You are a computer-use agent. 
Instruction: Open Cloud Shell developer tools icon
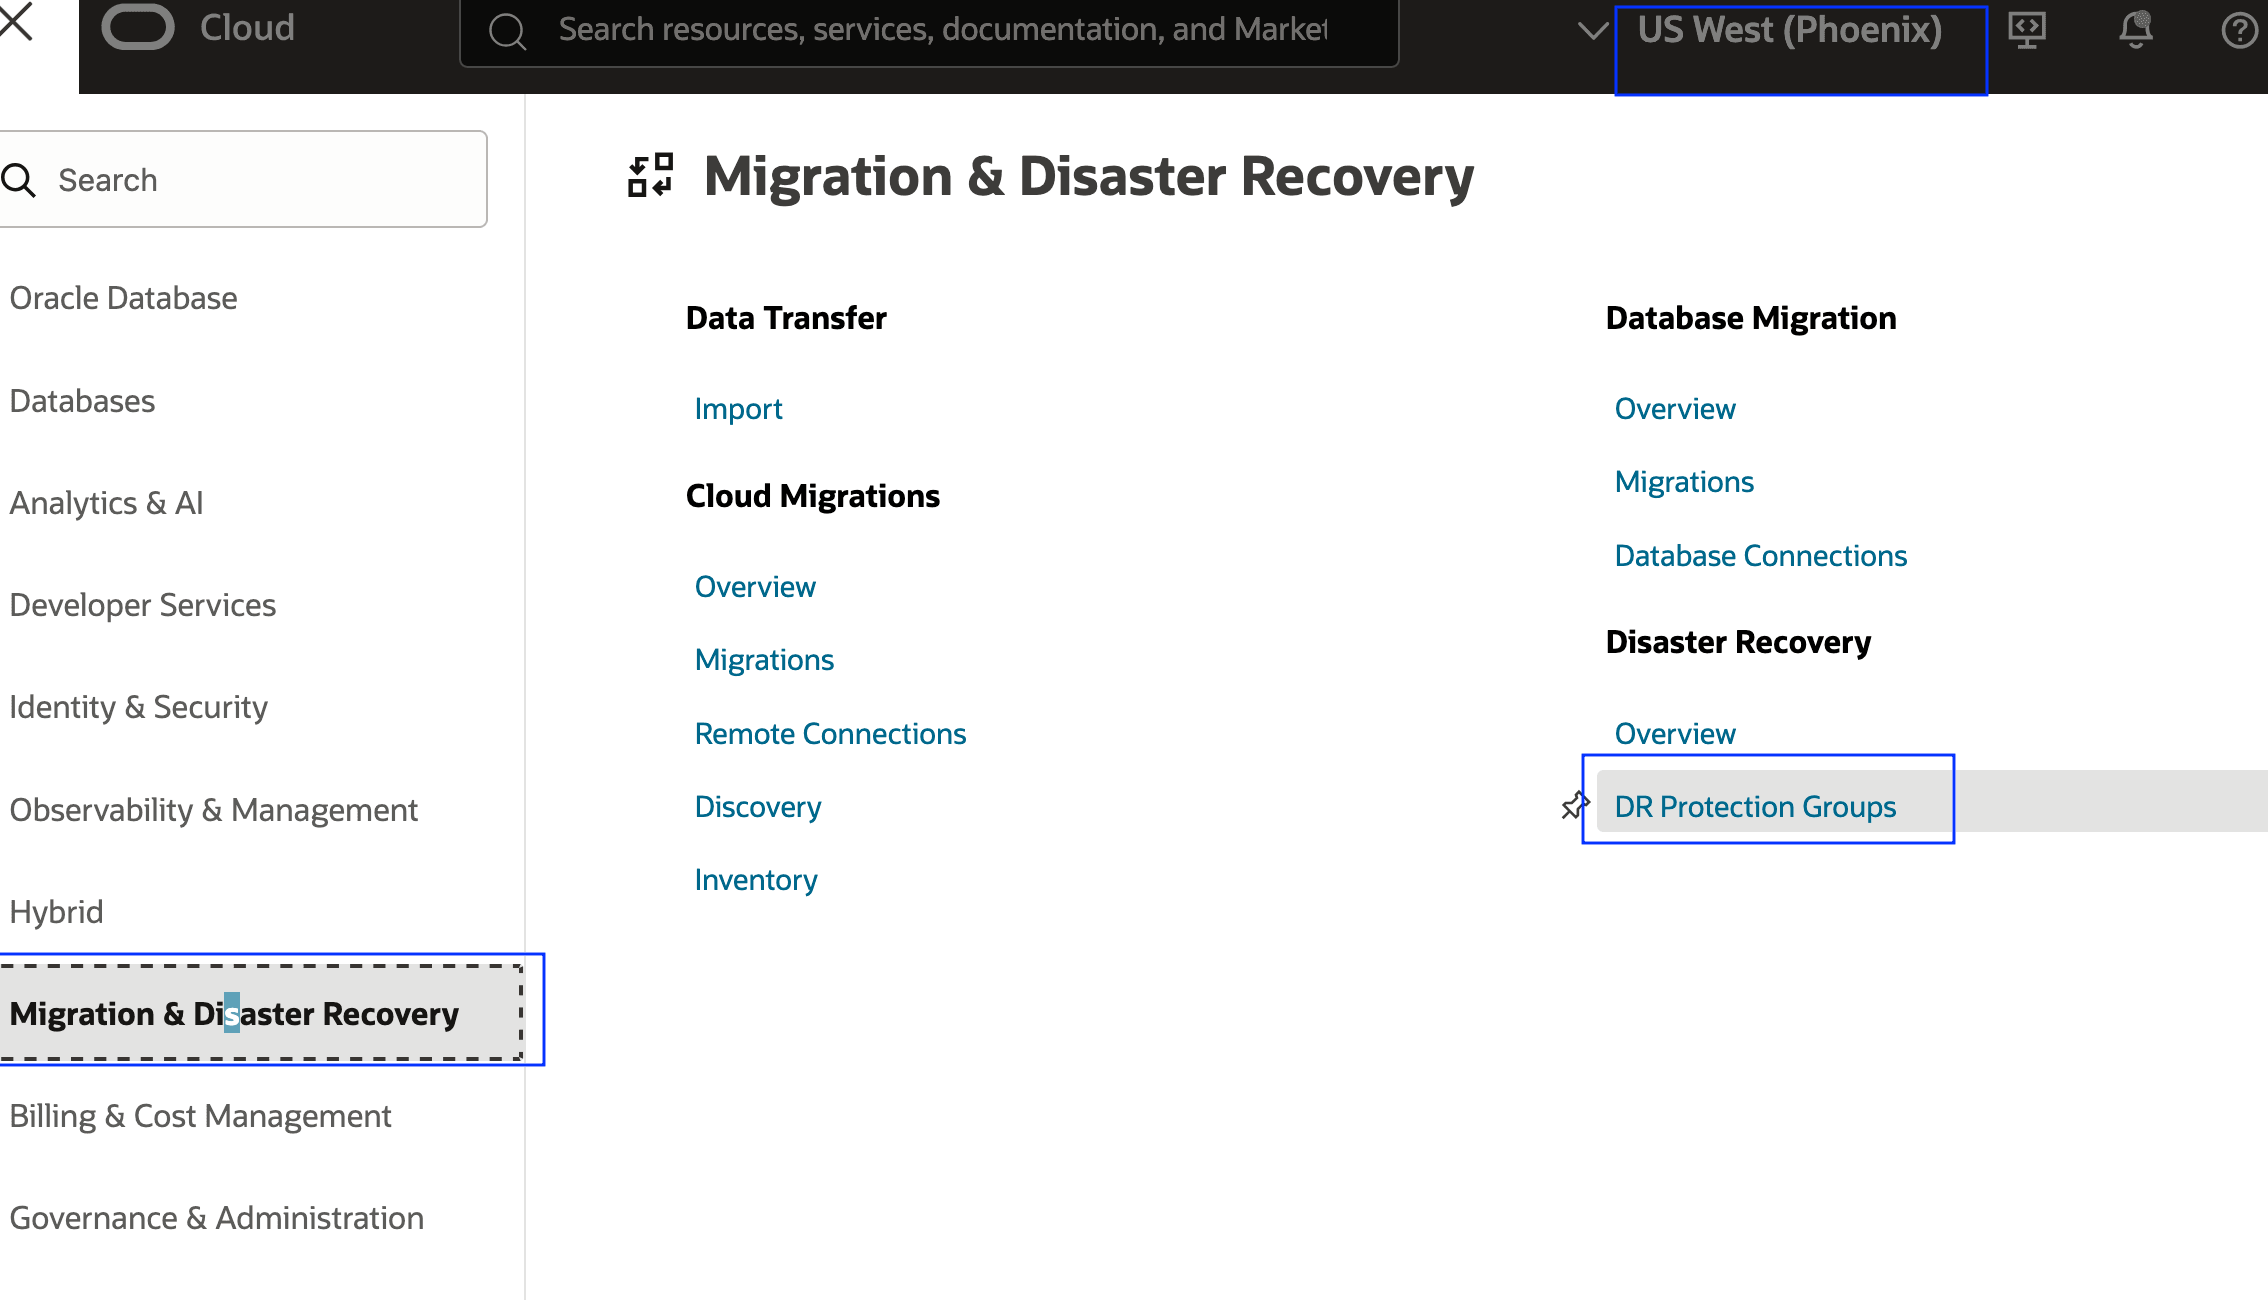point(2027,30)
